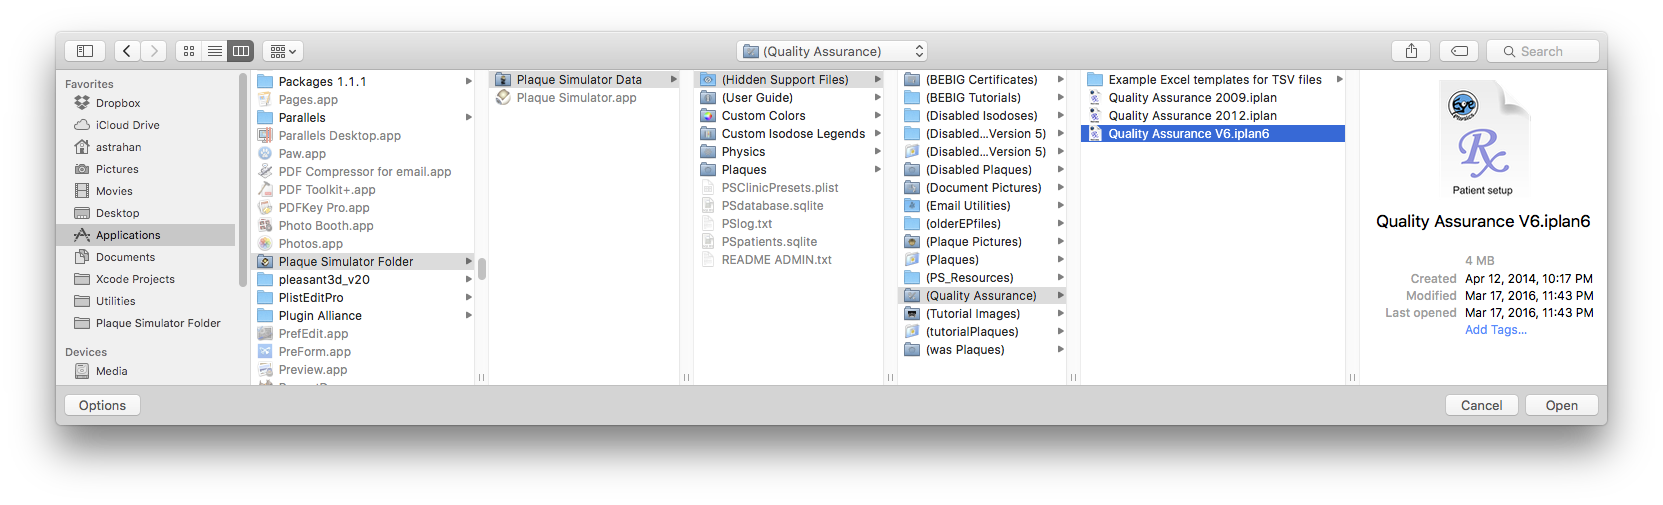
Task: Switch to column view
Action: [x=241, y=51]
